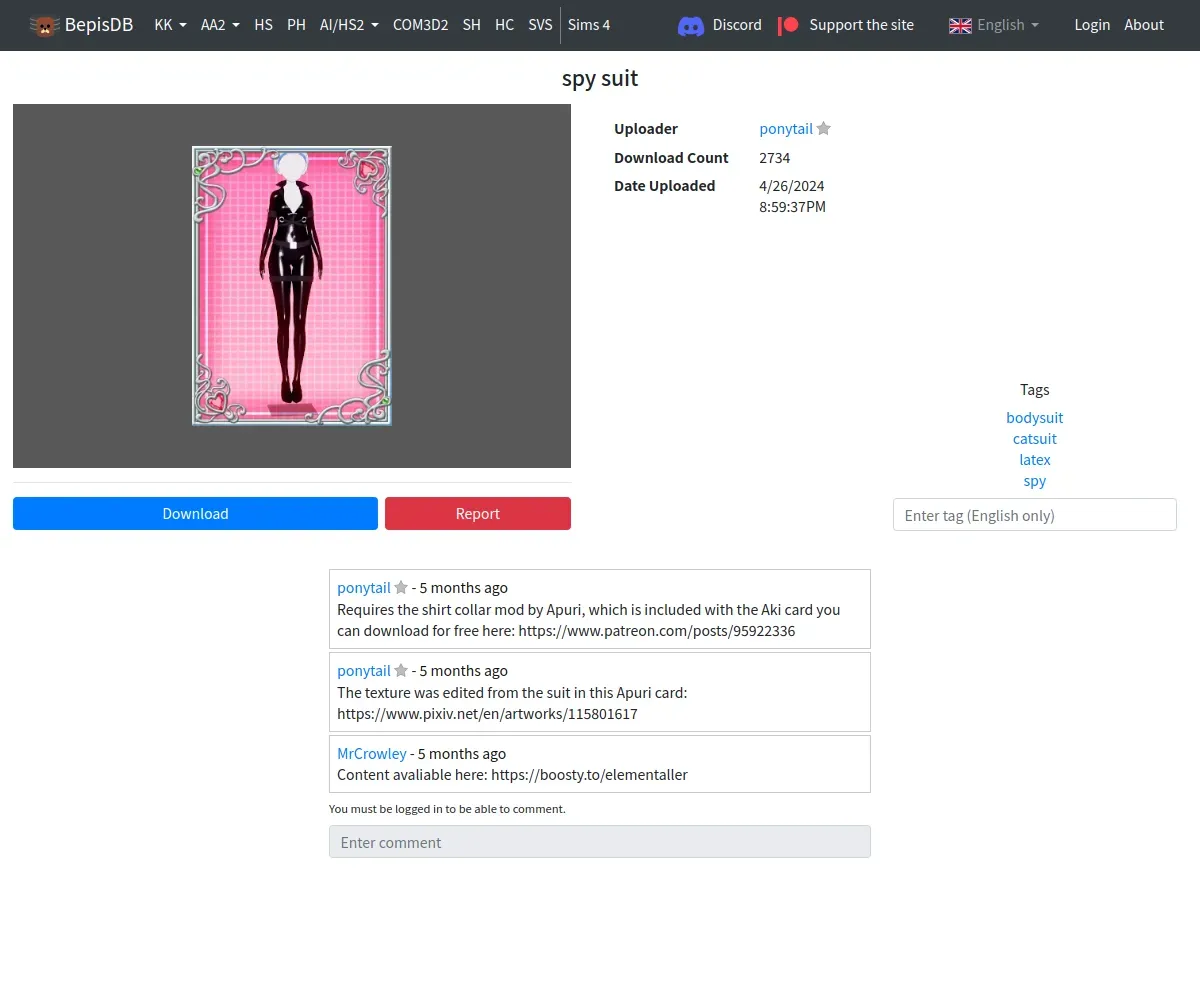Open MrCrowley's profile link
Screen dimensions: 1200x1000
point(372,753)
